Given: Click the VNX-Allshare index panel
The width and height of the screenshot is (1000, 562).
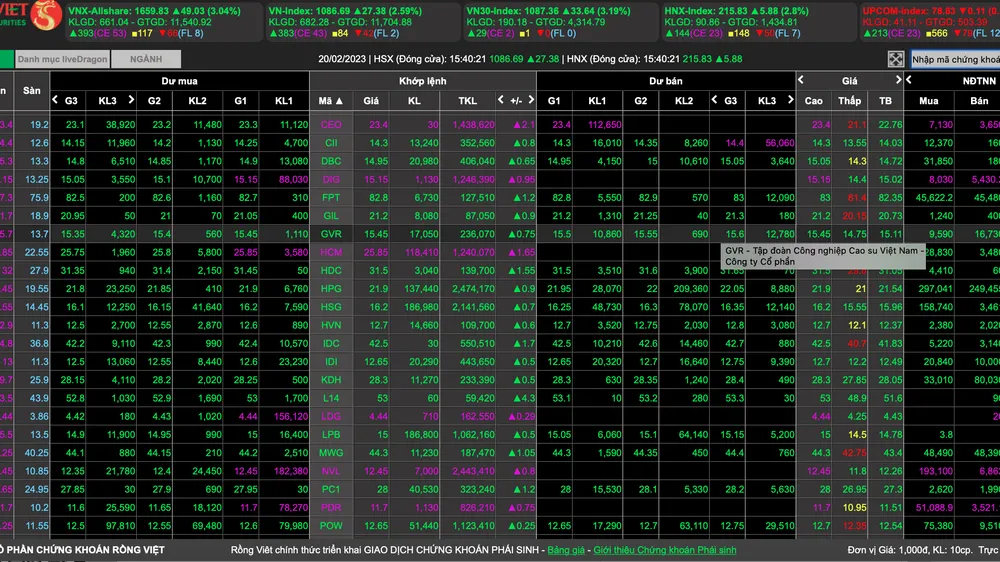Looking at the screenshot, I should (162, 22).
